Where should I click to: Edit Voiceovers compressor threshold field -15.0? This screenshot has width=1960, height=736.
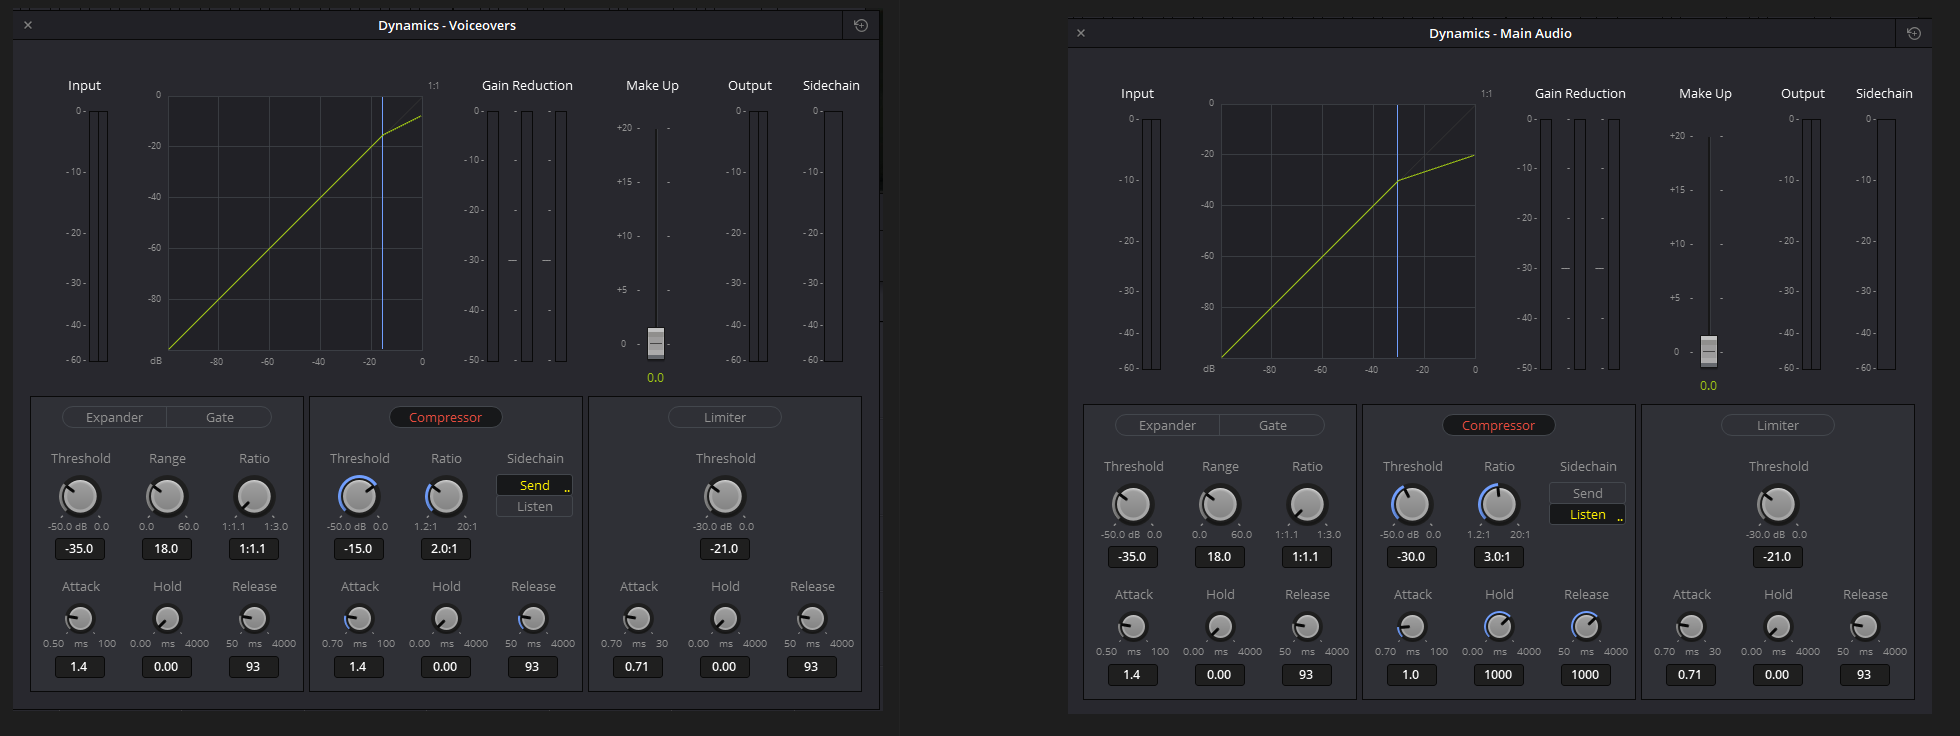[358, 548]
